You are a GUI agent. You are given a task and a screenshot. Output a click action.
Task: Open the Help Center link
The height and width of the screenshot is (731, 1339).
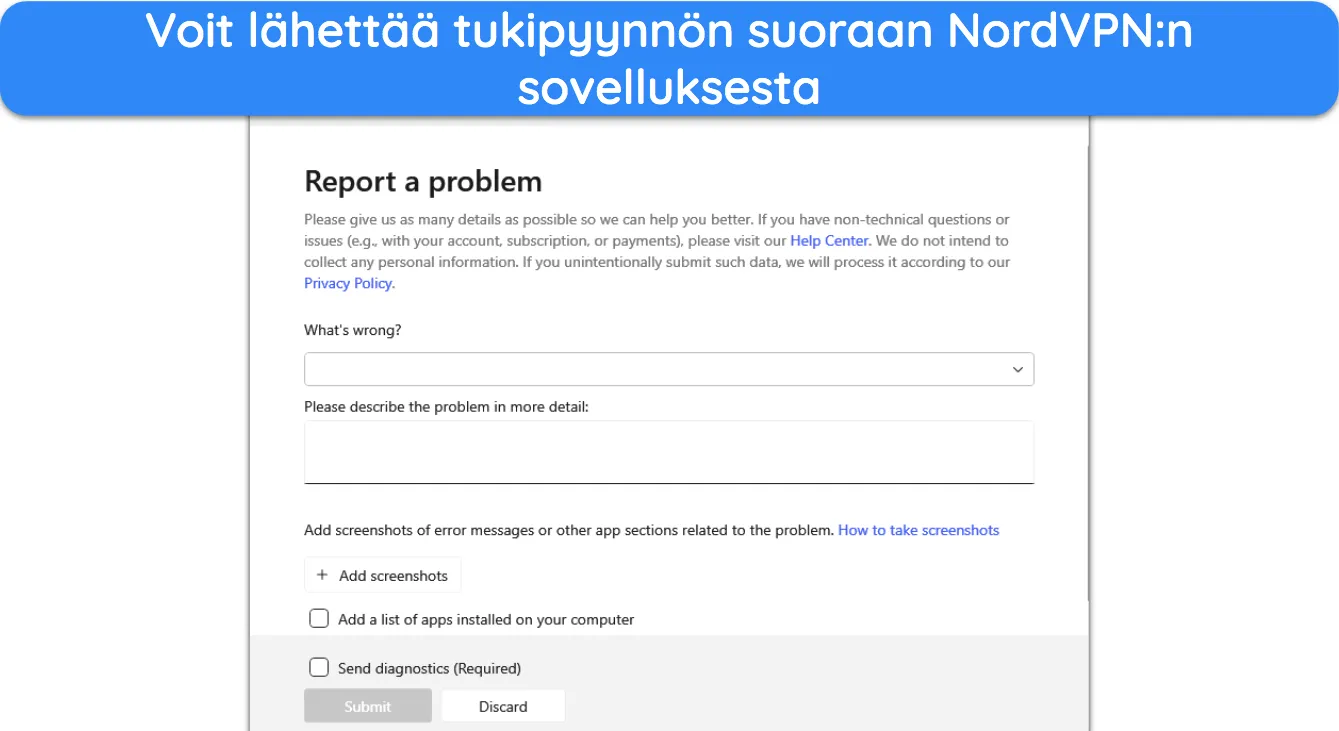829,241
